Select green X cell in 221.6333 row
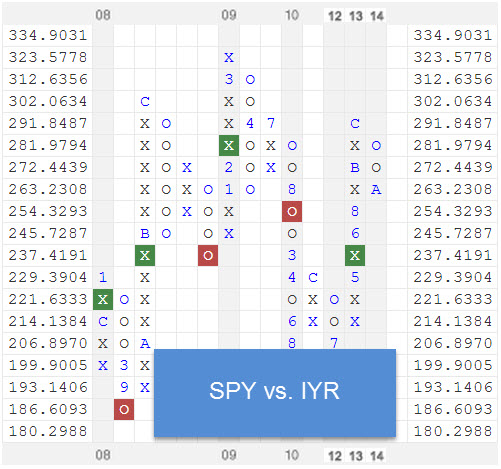The height and width of the screenshot is (469, 501). point(103,299)
